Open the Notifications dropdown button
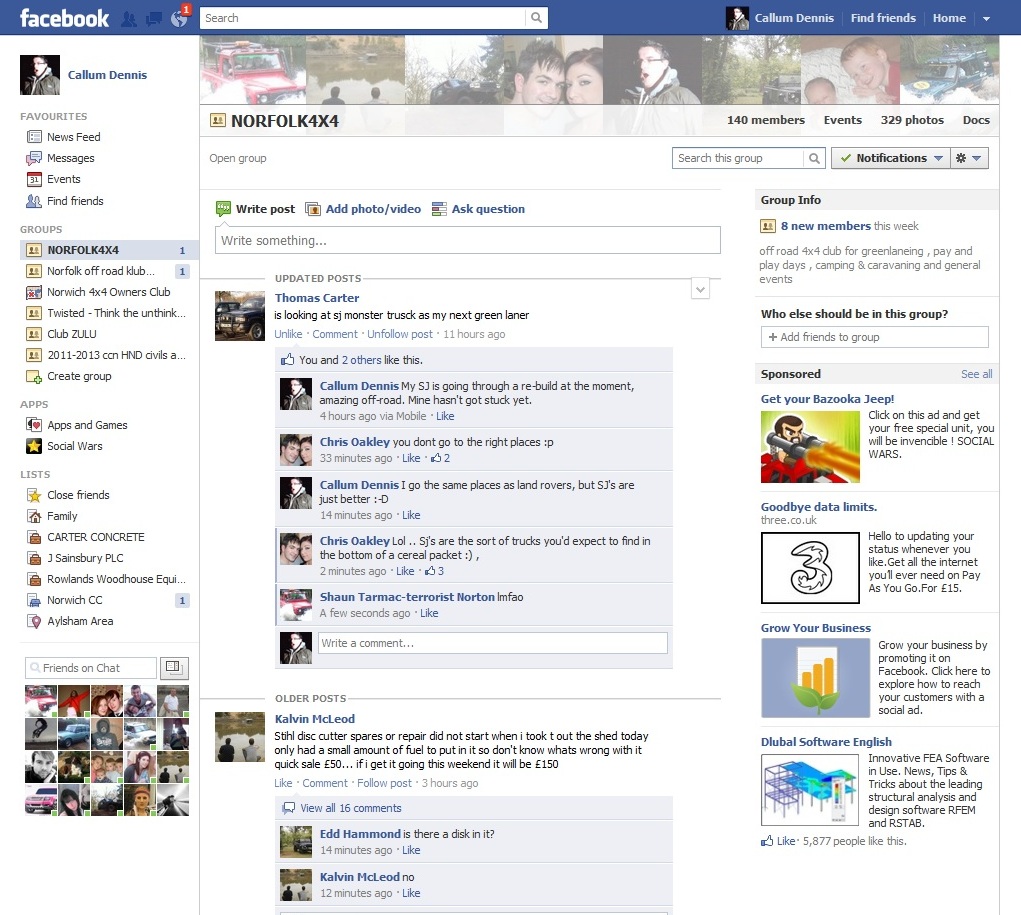 [x=890, y=158]
